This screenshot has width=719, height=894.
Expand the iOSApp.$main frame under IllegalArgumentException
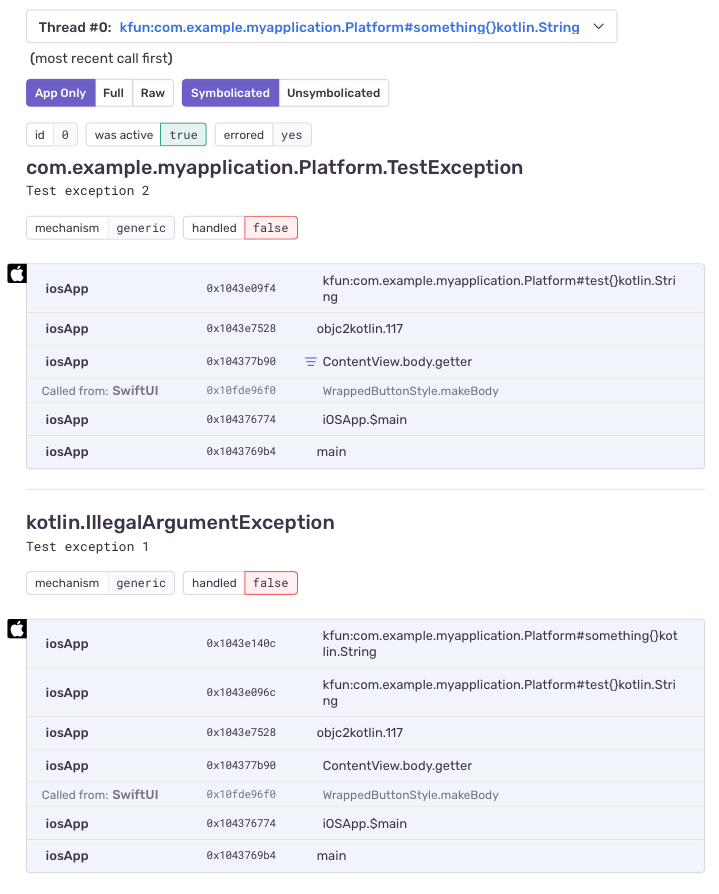tap(365, 823)
